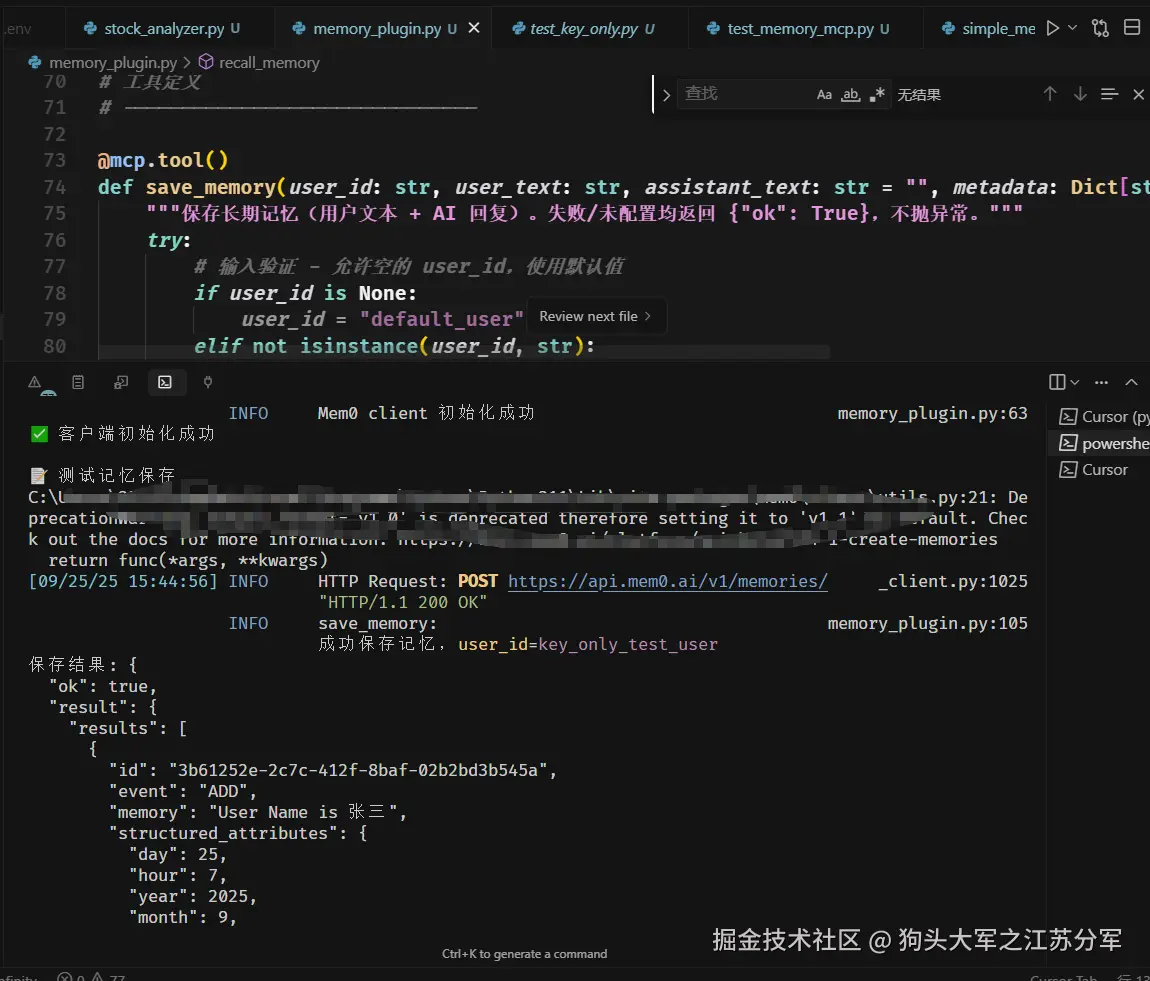Toggle match case (Aa) in find

[824, 95]
